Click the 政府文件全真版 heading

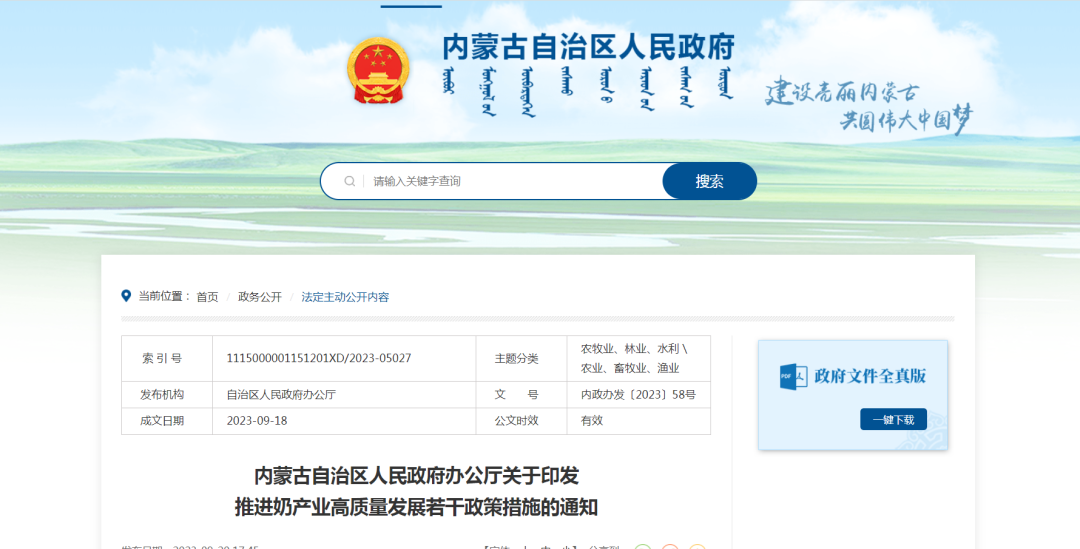[x=870, y=376]
